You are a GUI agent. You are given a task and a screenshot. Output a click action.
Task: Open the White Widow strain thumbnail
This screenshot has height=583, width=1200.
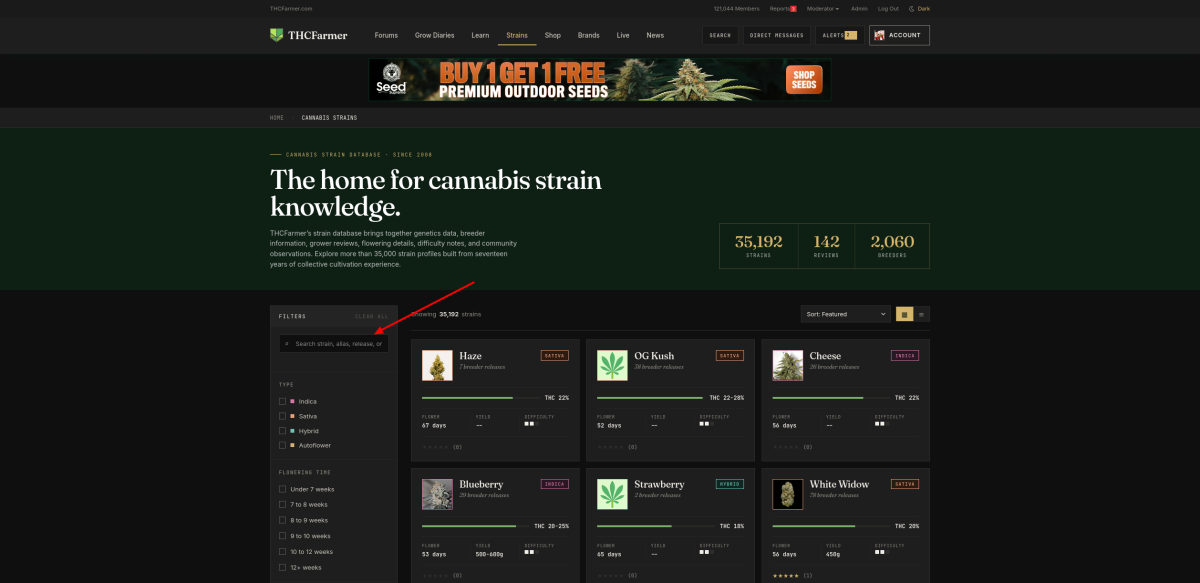click(787, 494)
